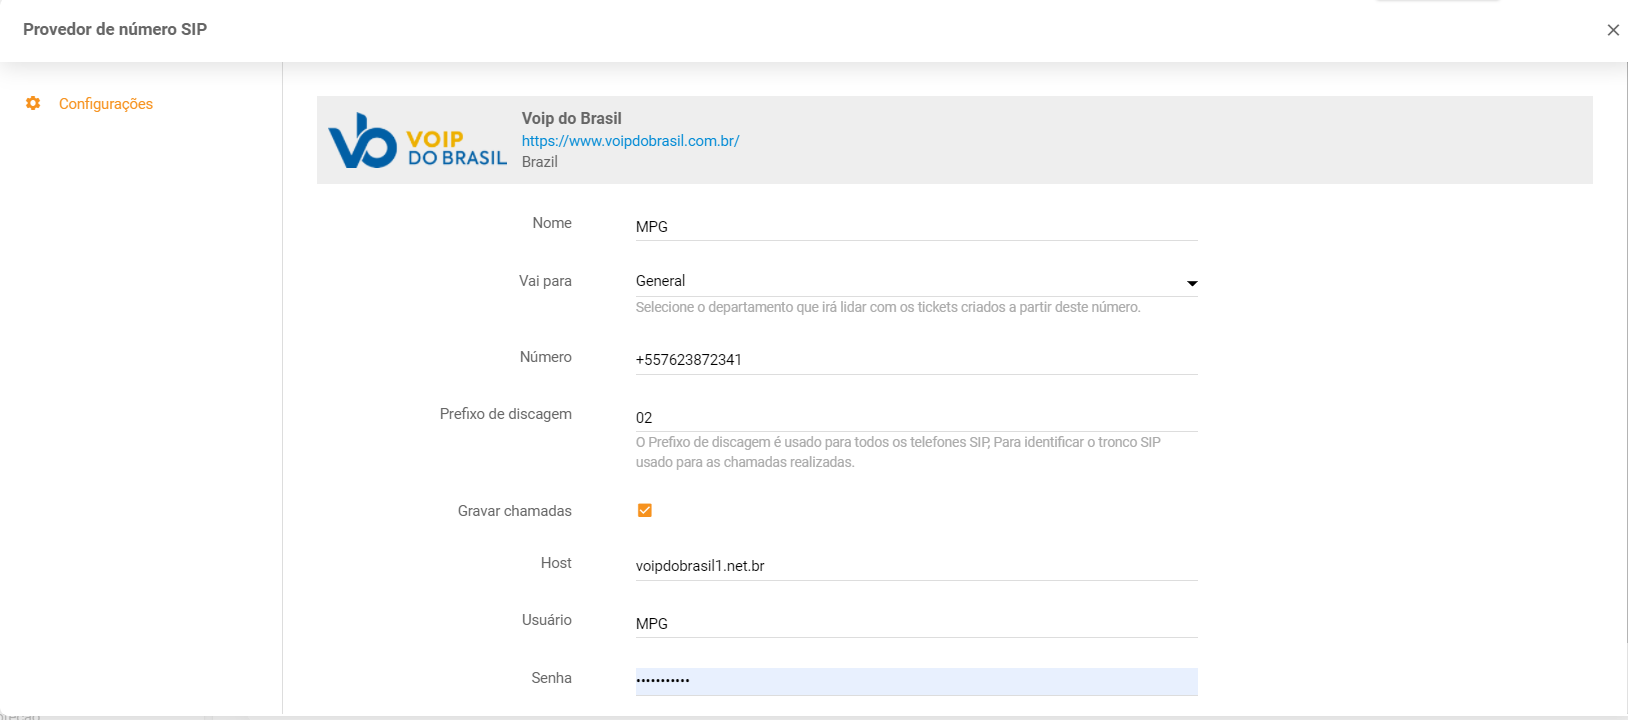Open the voipdobrasil.com.br website link

point(630,141)
